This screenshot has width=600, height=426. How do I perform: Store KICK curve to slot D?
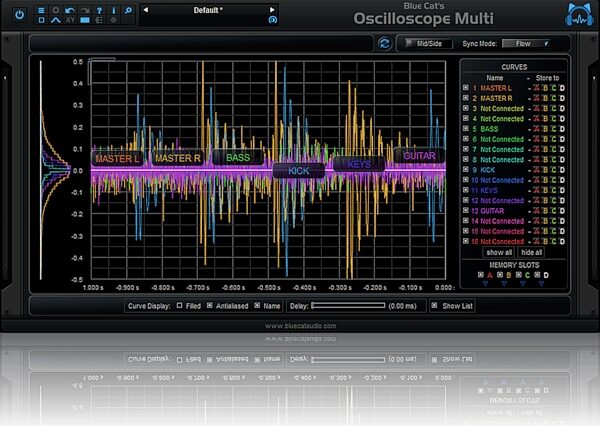562,170
